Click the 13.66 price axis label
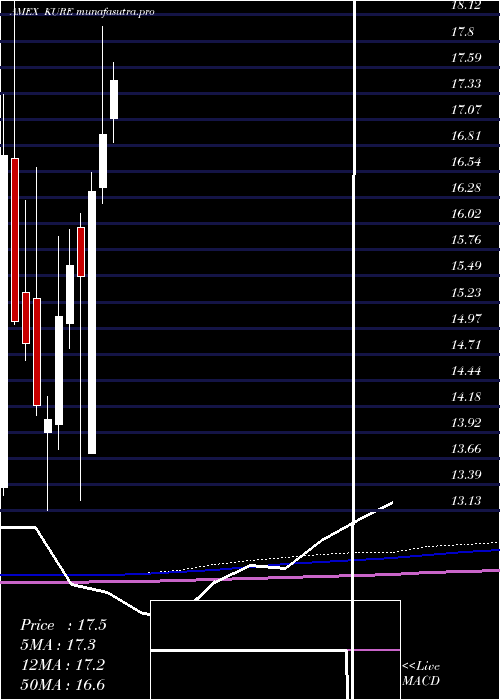The height and width of the screenshot is (700, 500). point(466,448)
